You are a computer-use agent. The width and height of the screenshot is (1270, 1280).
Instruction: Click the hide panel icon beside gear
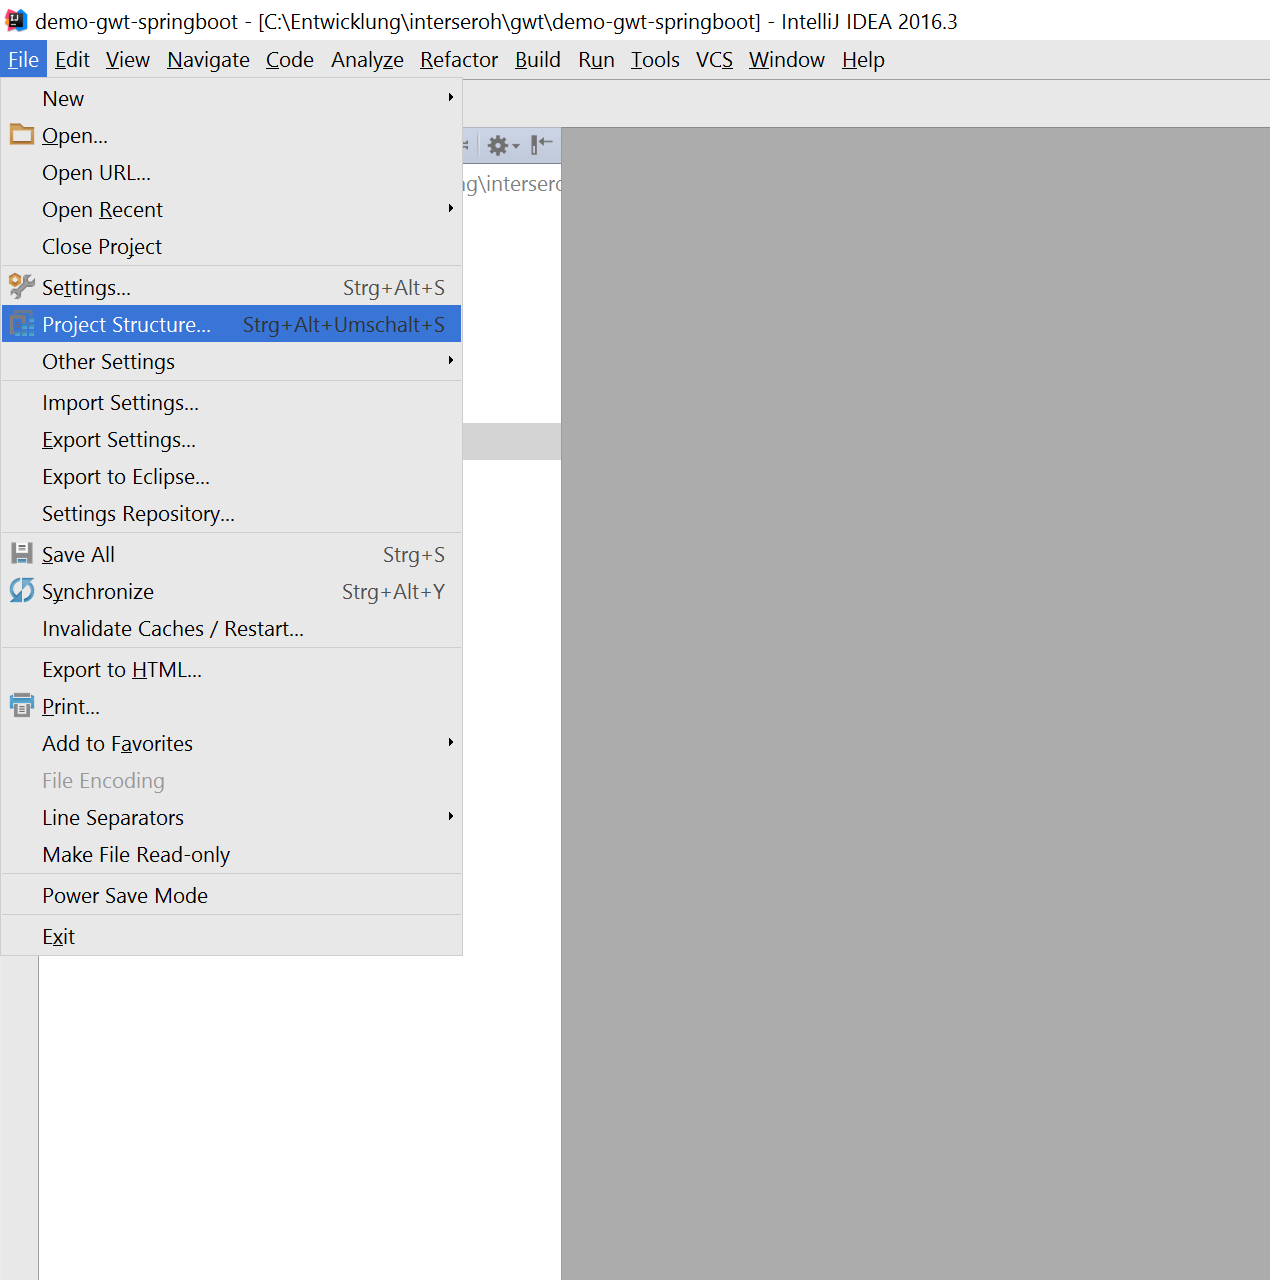tap(541, 145)
